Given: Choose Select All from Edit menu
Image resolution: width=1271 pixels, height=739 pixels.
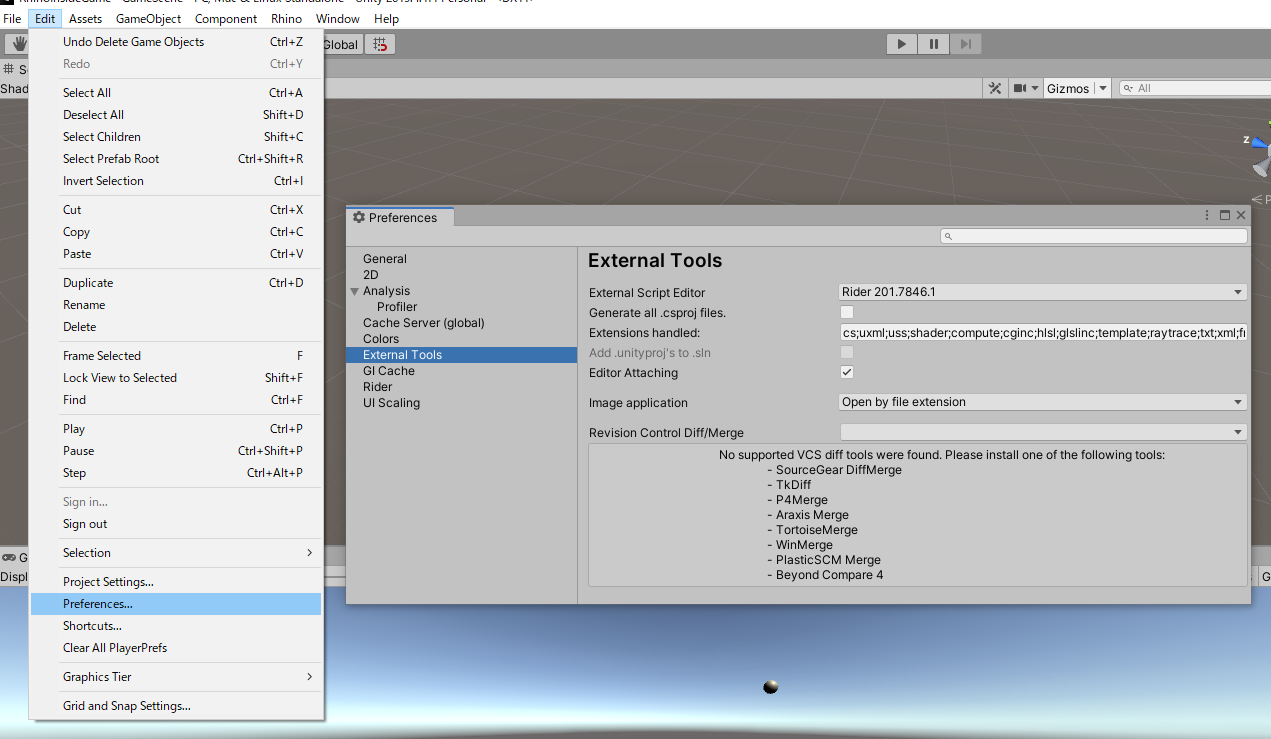Looking at the screenshot, I should (176, 93).
